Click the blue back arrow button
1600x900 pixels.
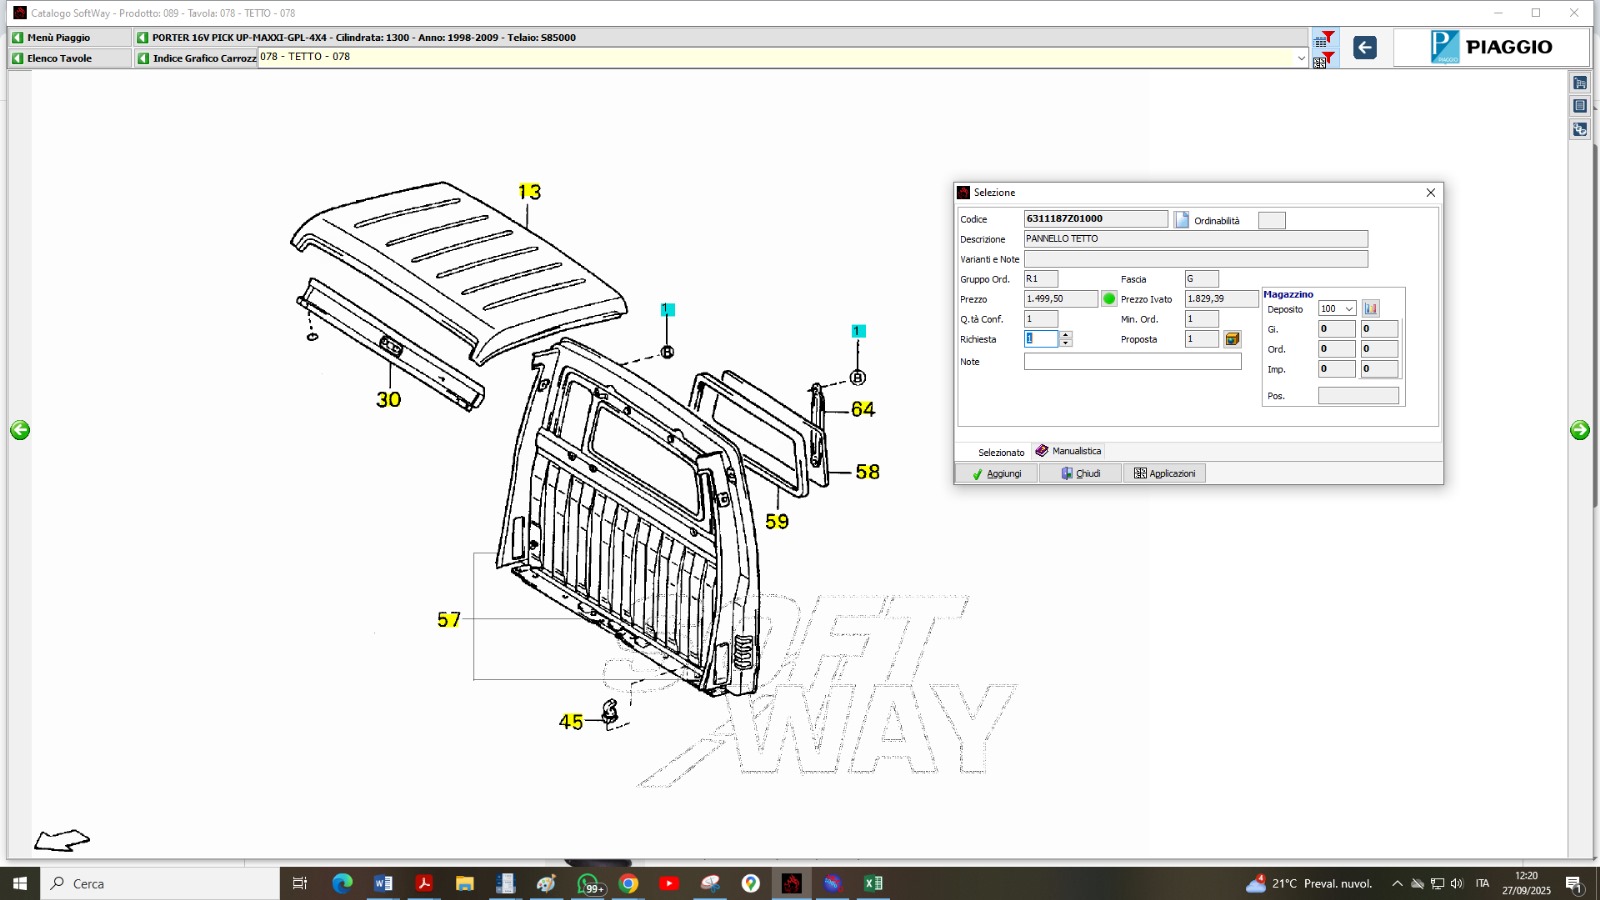[1364, 47]
